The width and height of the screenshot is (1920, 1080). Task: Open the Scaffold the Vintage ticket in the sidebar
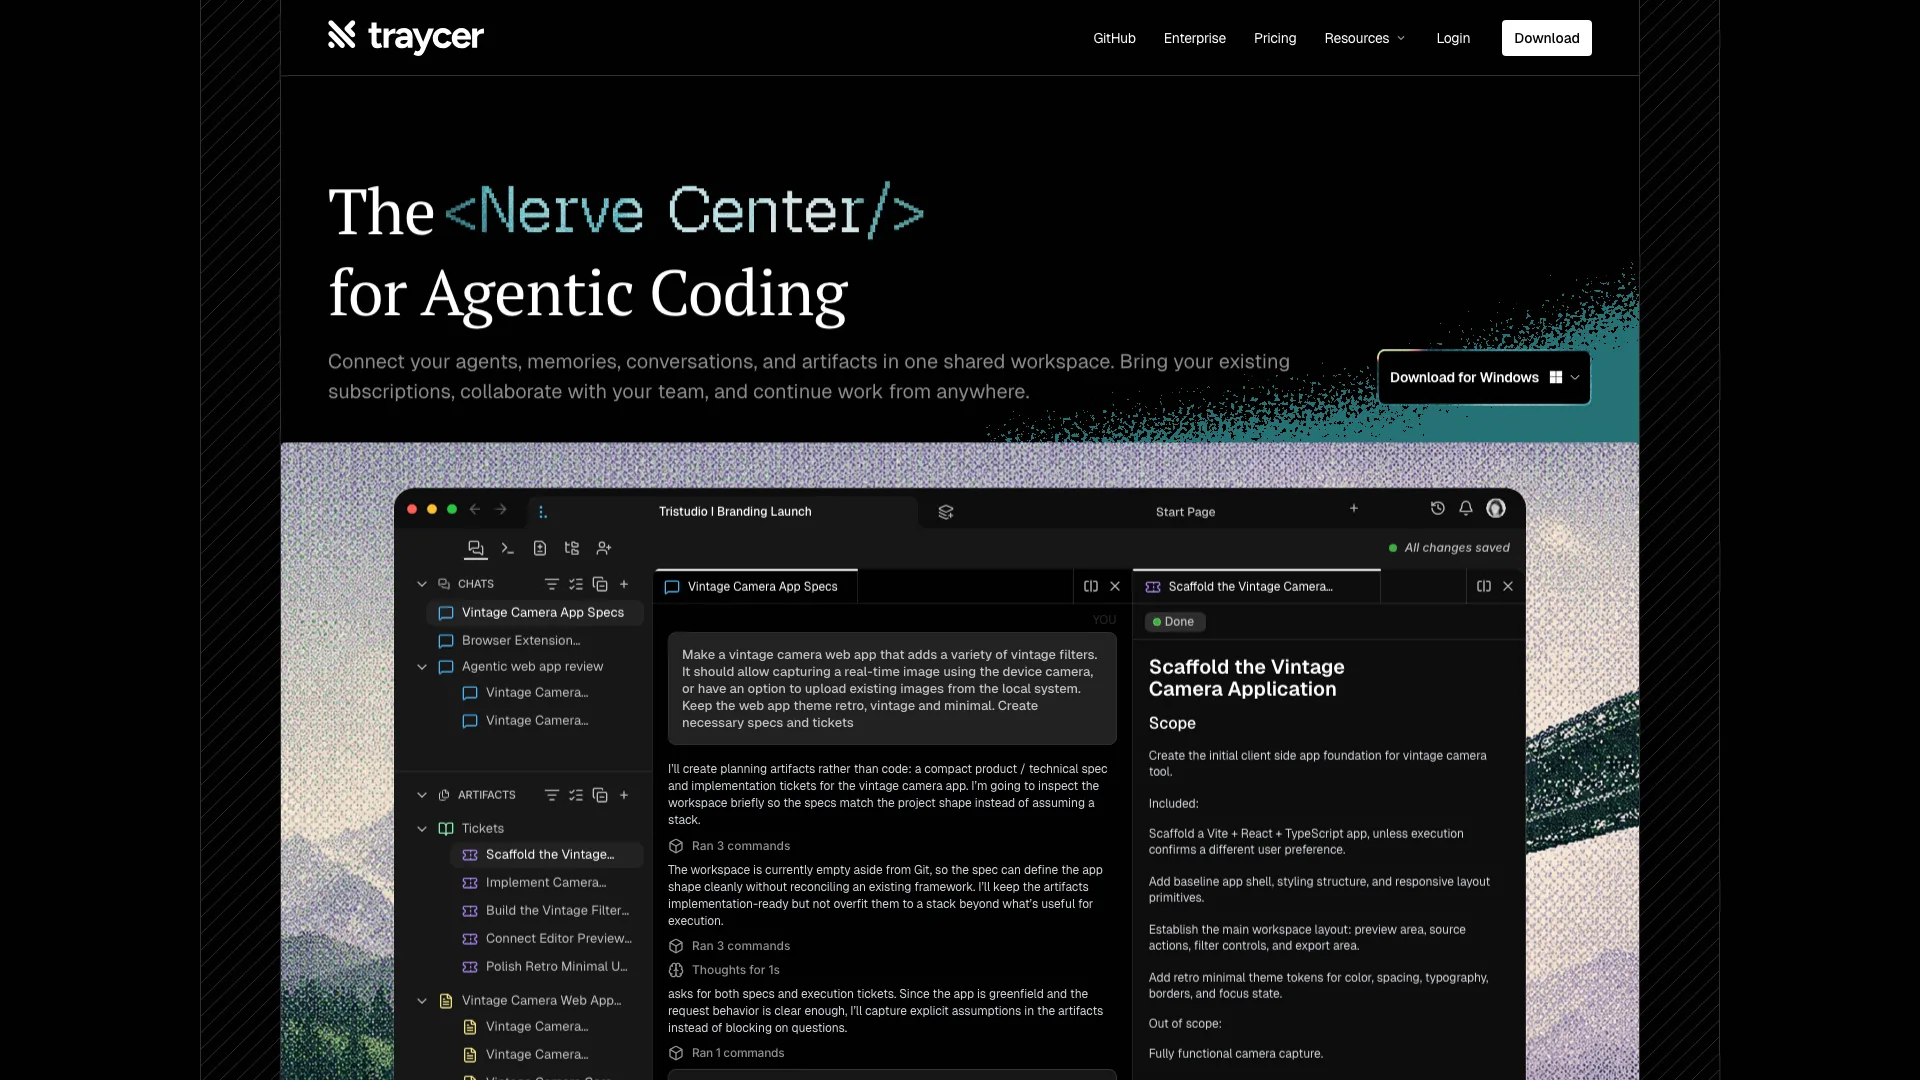pos(546,855)
